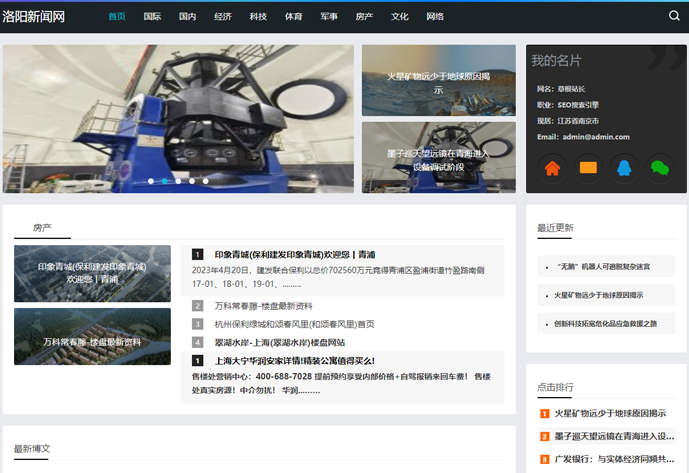
Task: Open article 印象青城(保利建发印象青城)欢迎您 | 青浦
Action: (x=295, y=254)
